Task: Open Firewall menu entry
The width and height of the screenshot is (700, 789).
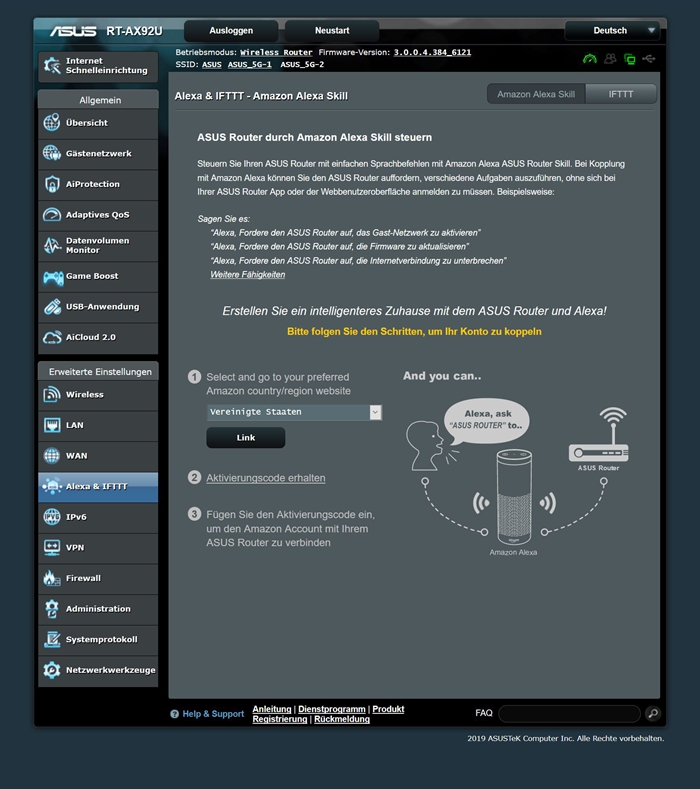Action: pyautogui.click(x=98, y=579)
